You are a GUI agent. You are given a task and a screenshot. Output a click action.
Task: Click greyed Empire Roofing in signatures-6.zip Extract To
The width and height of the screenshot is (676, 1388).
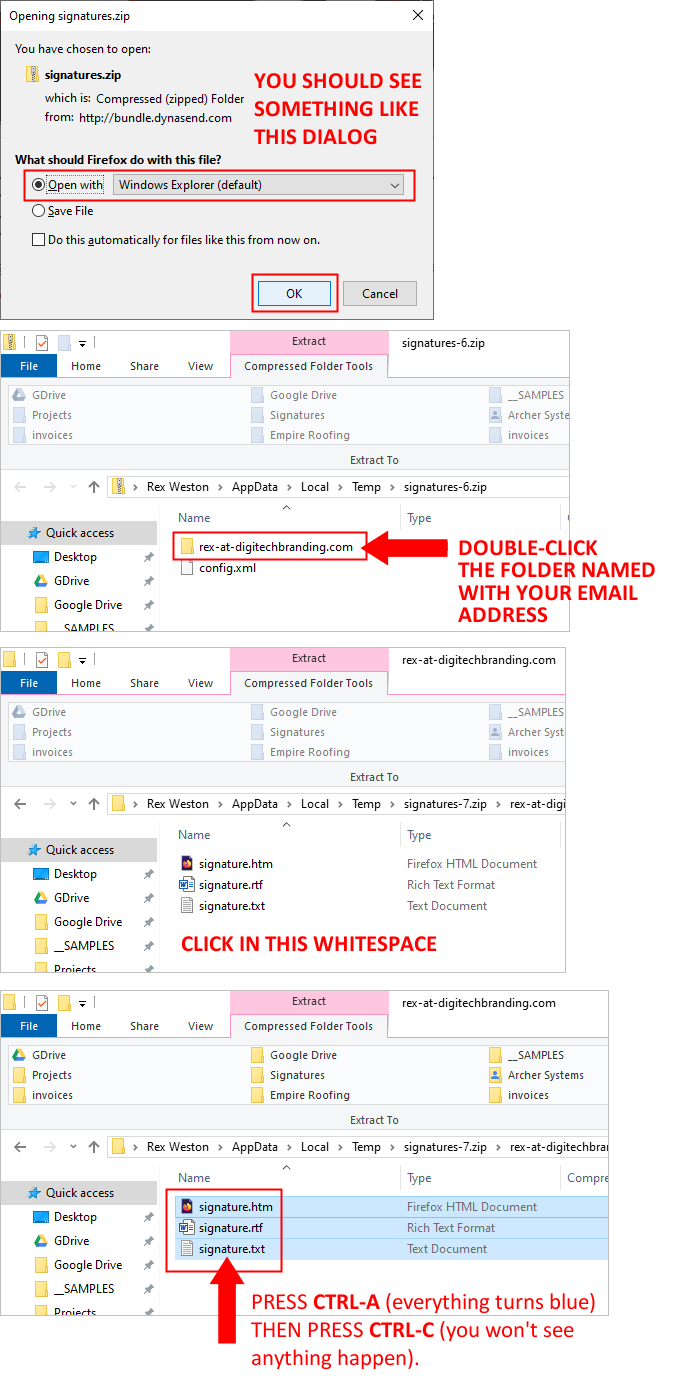[x=309, y=435]
